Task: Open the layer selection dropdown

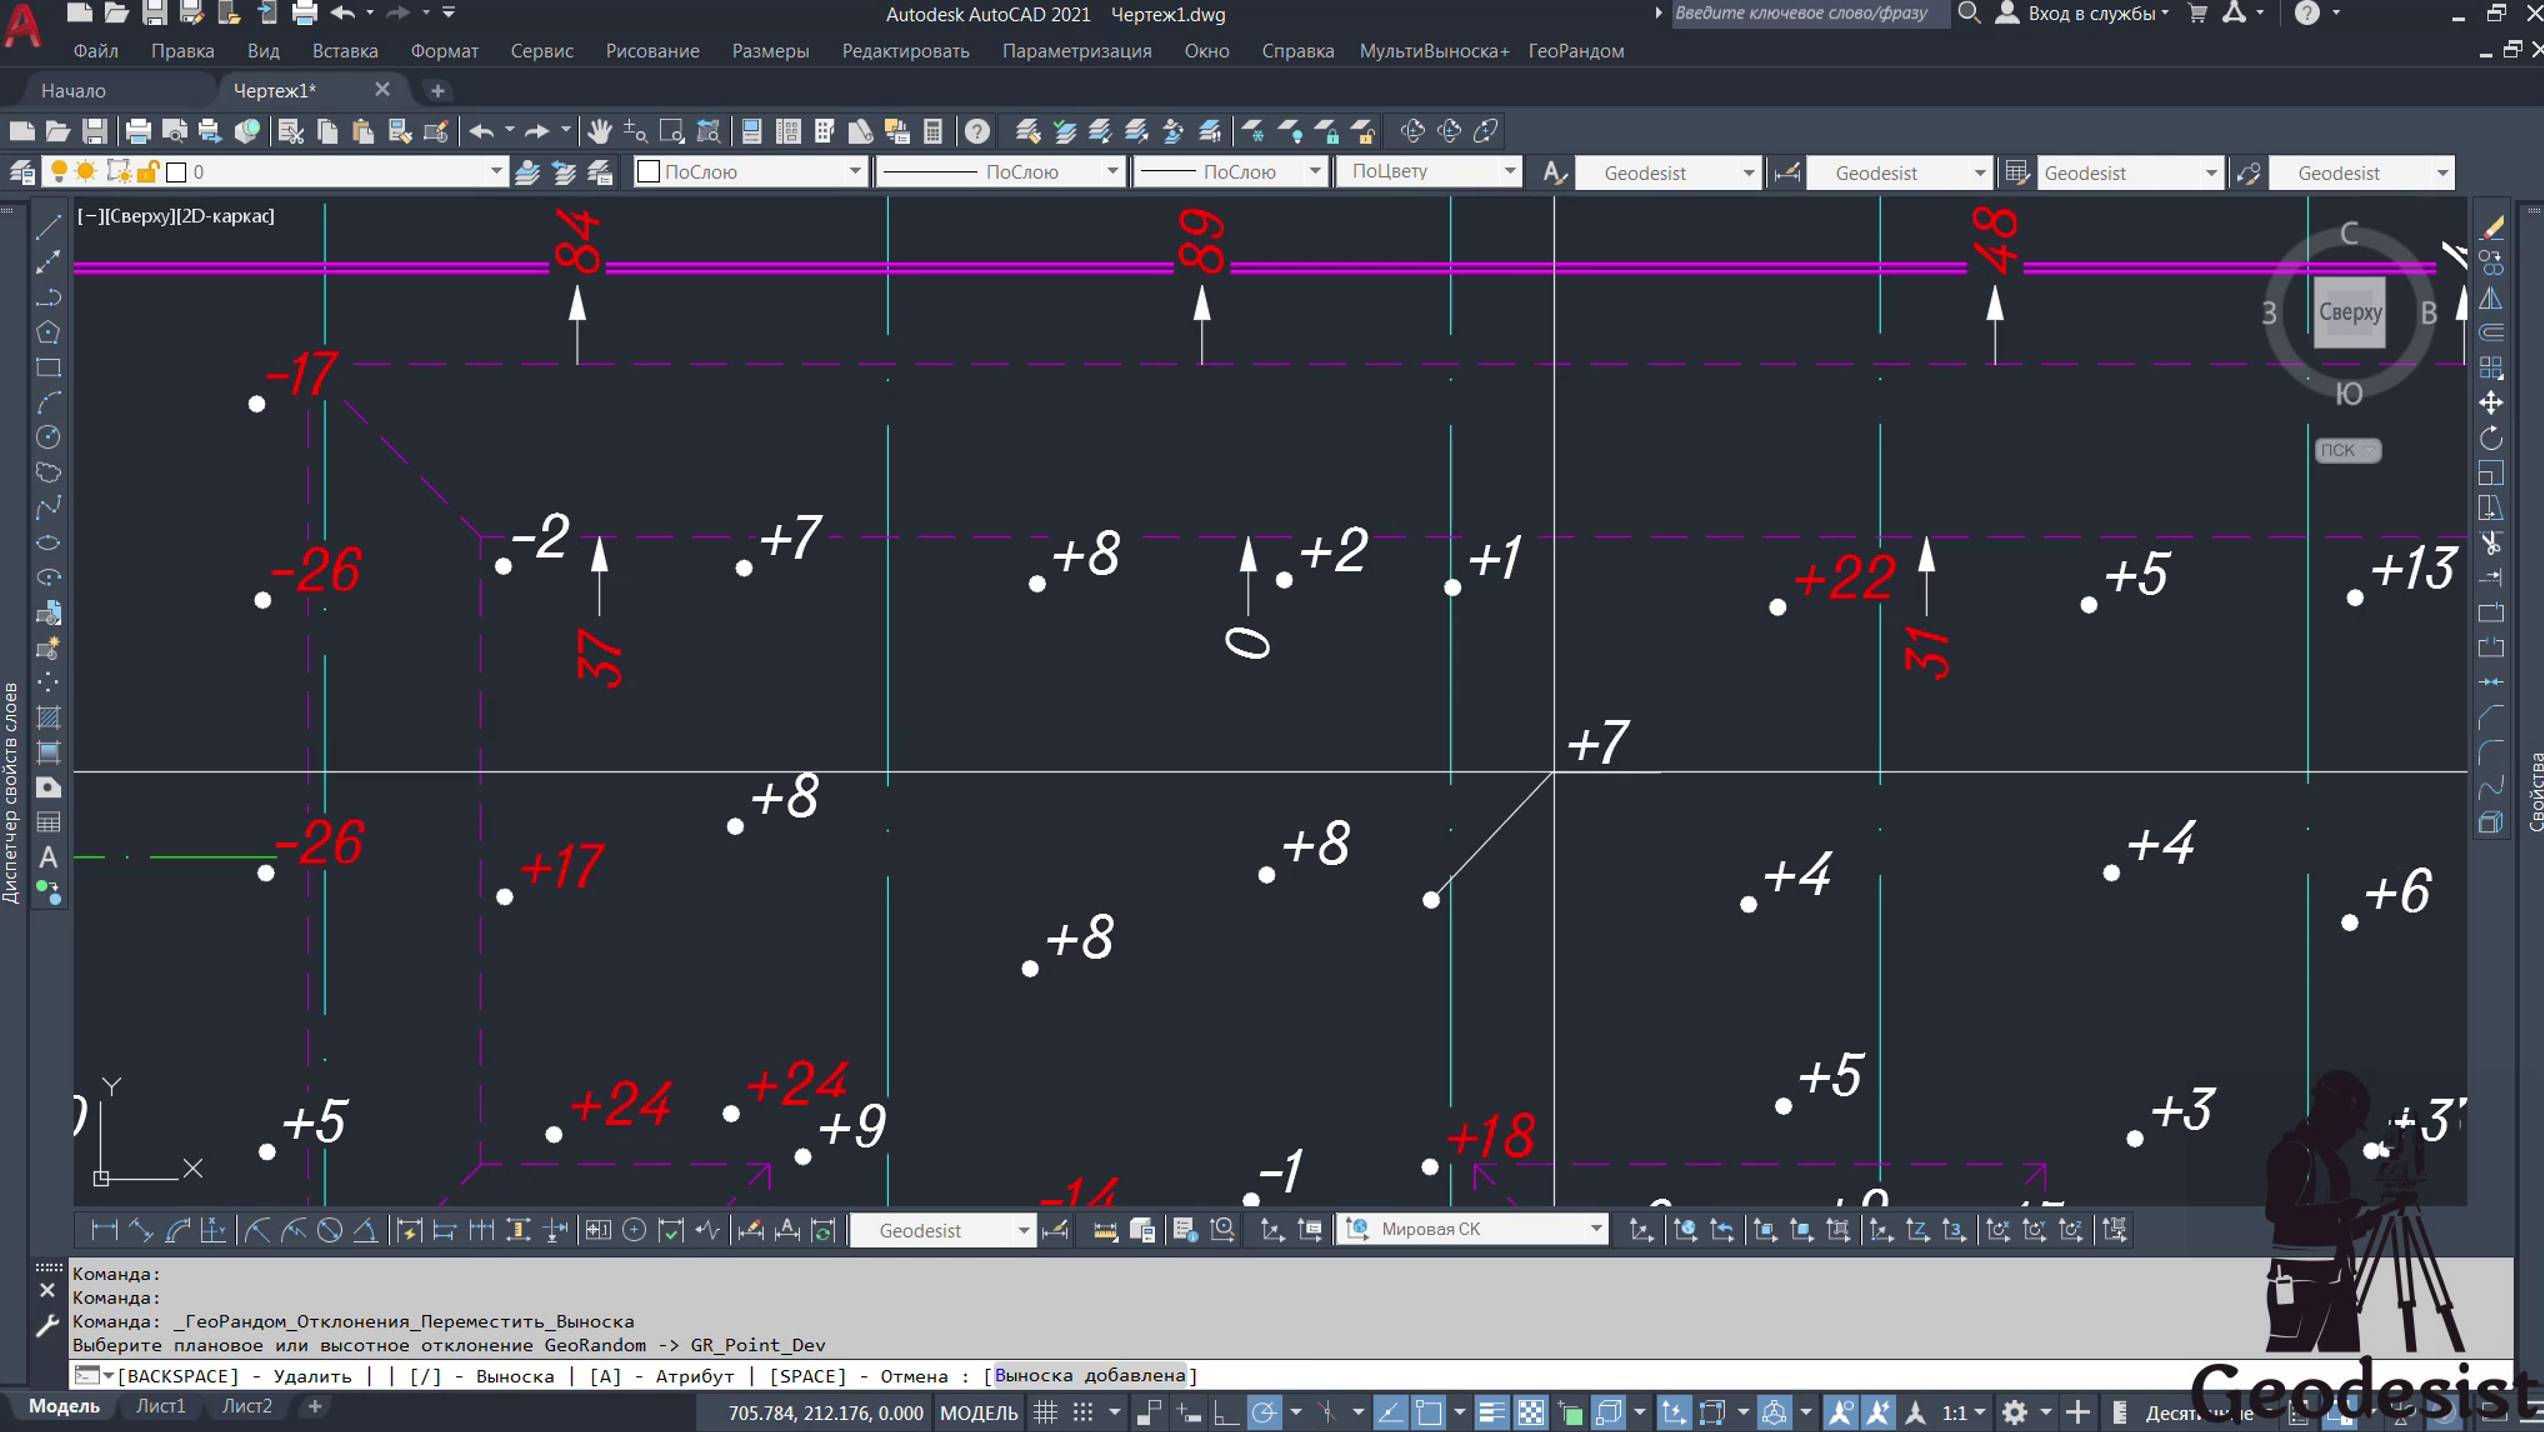Action: pyautogui.click(x=495, y=172)
